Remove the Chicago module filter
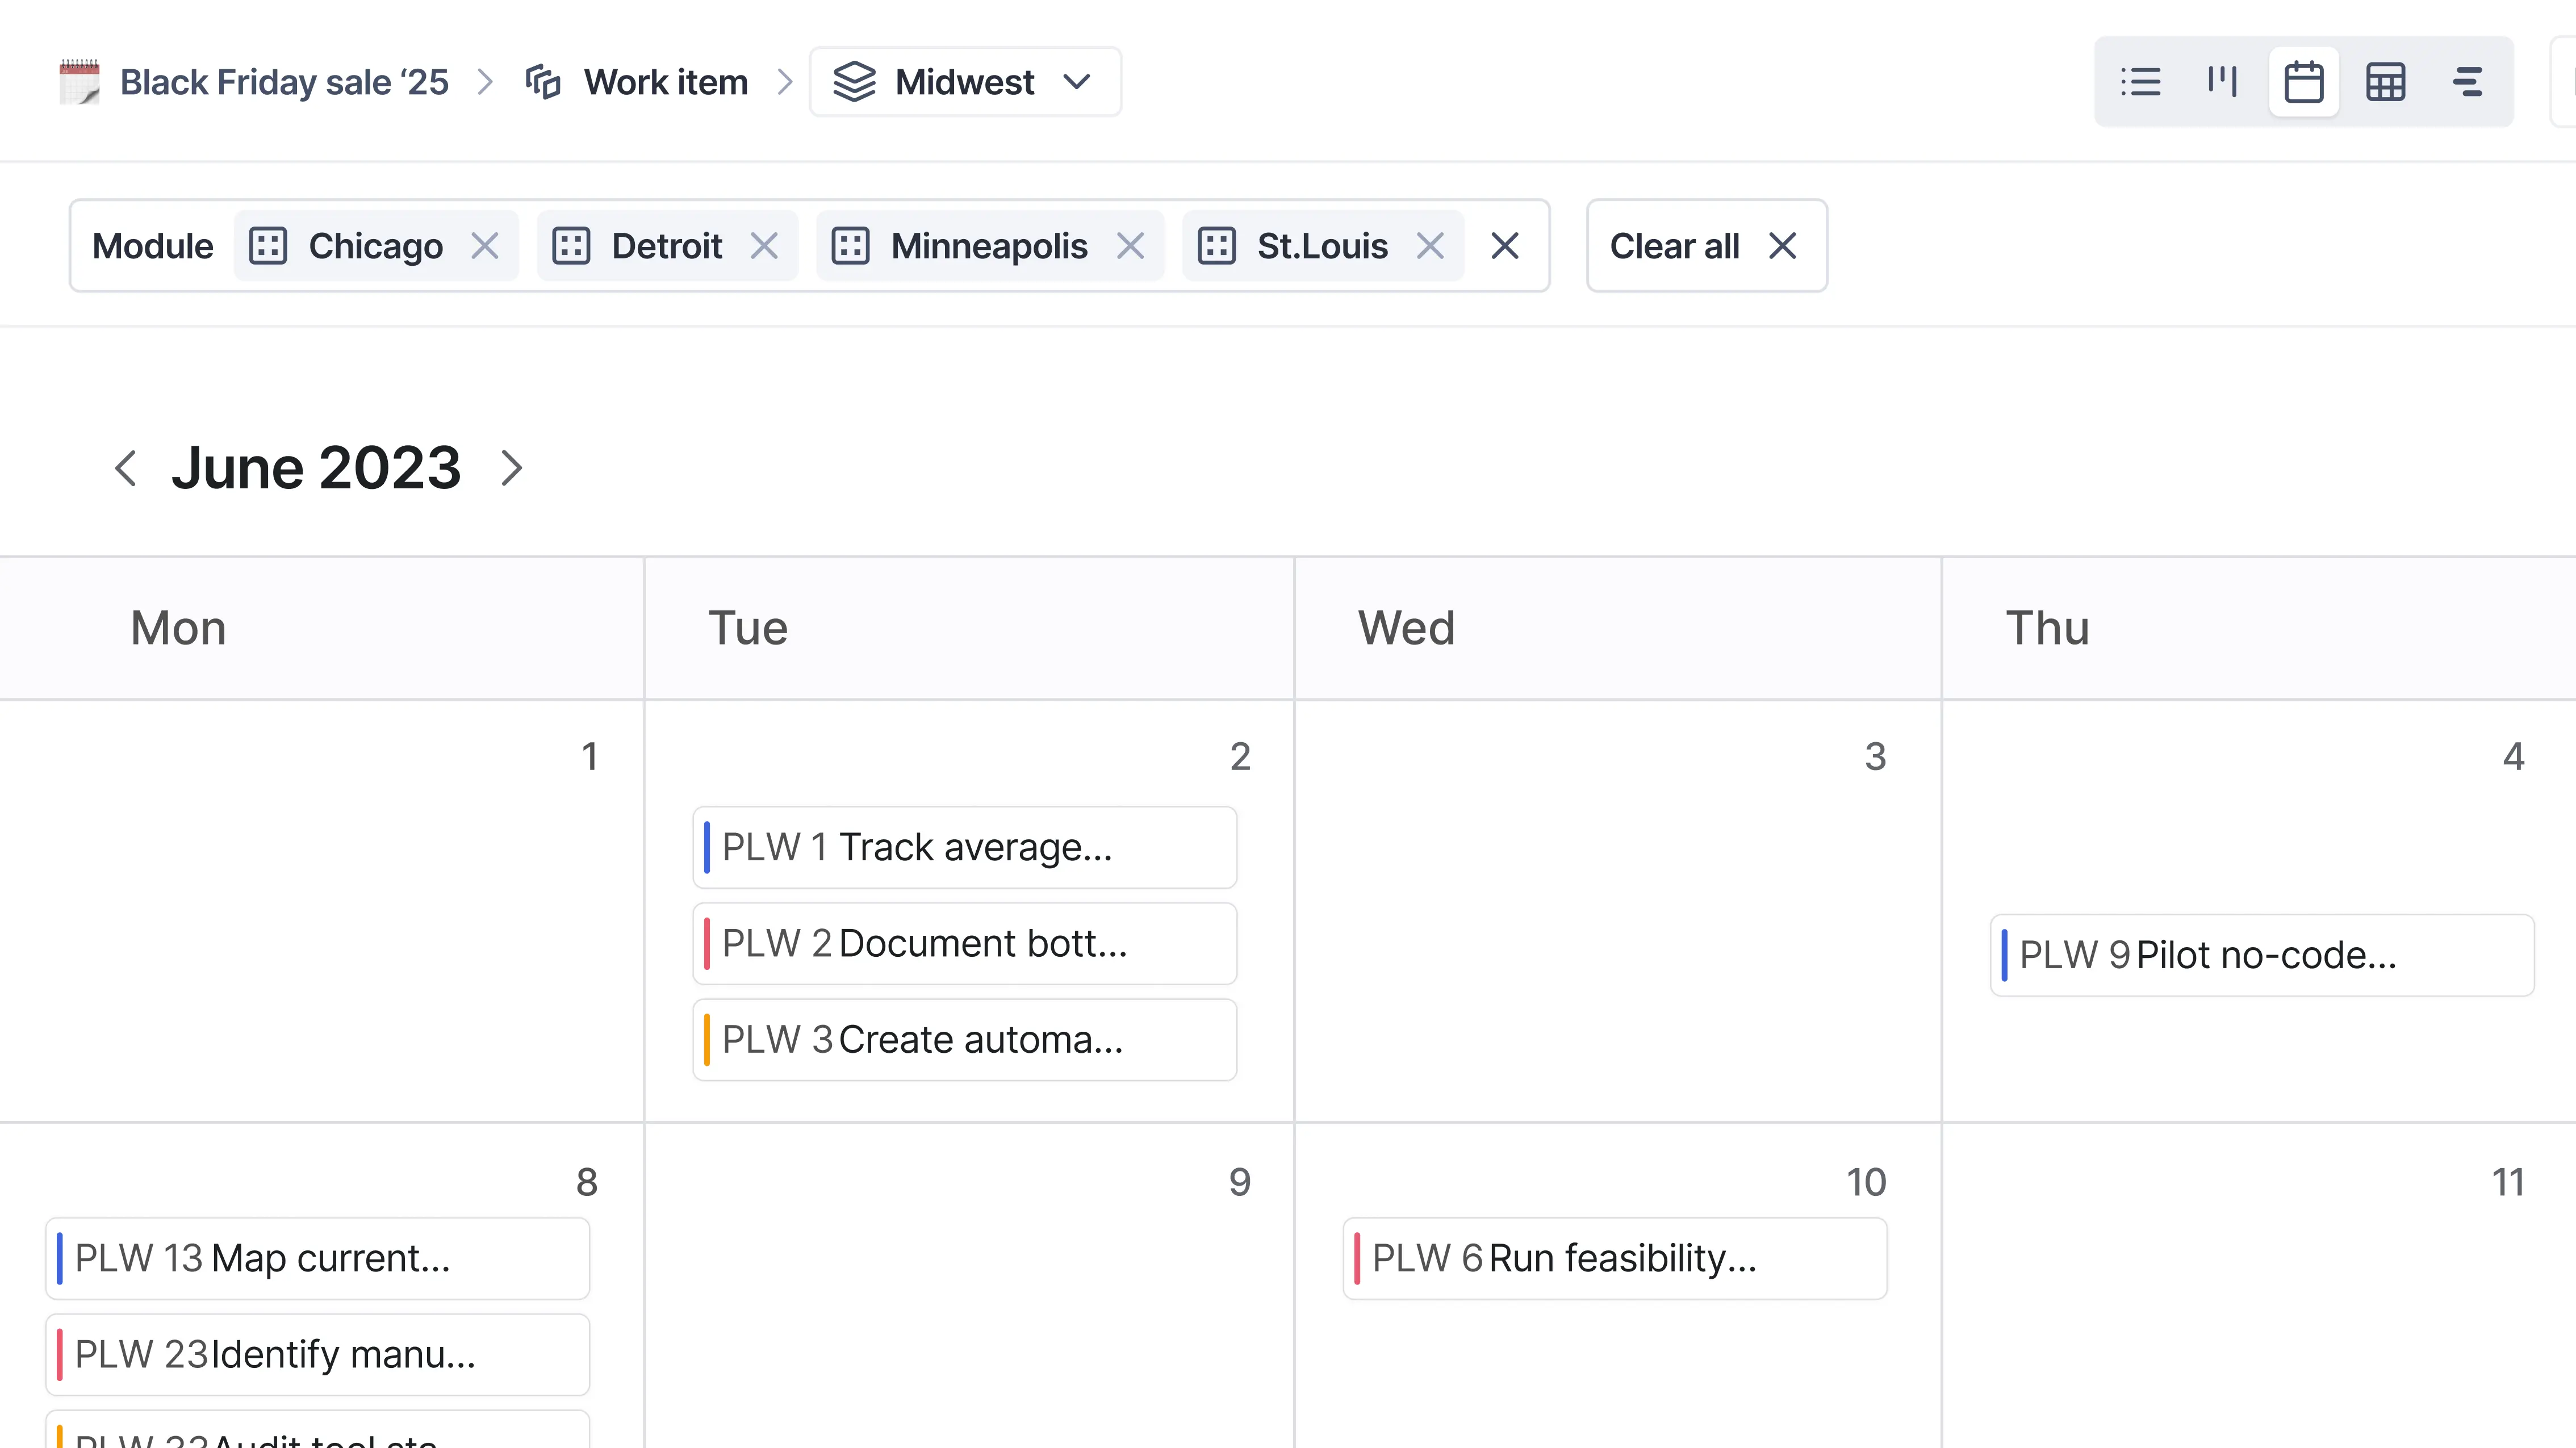Viewport: 2576px width, 1448px height. click(x=486, y=246)
